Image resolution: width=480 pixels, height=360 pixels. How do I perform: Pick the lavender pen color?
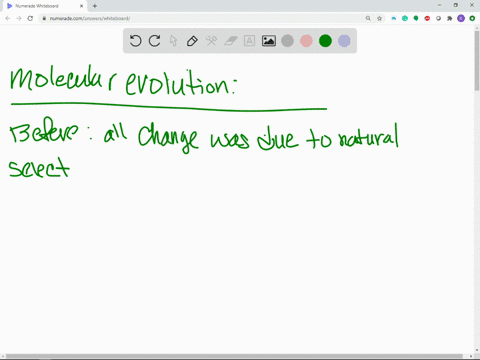coord(344,41)
